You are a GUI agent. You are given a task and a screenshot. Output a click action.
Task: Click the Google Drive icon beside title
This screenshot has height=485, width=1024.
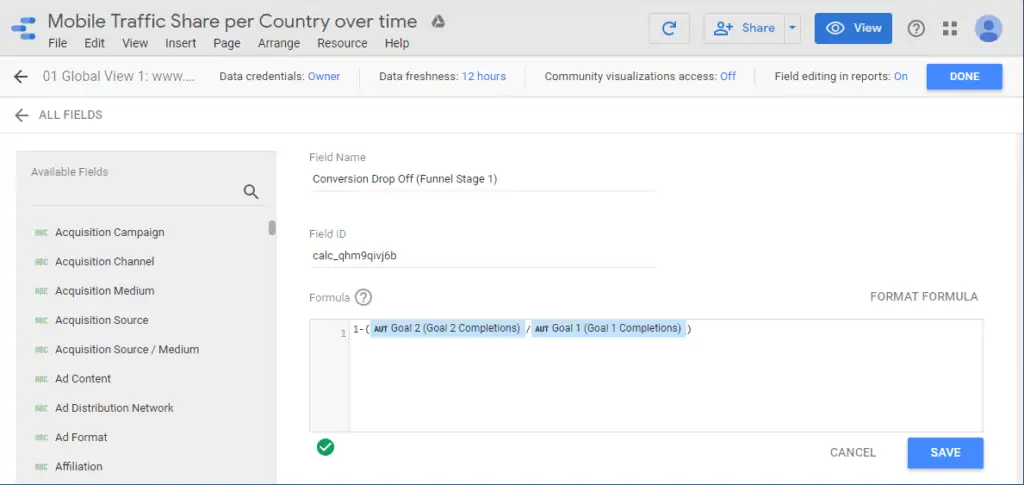[438, 22]
